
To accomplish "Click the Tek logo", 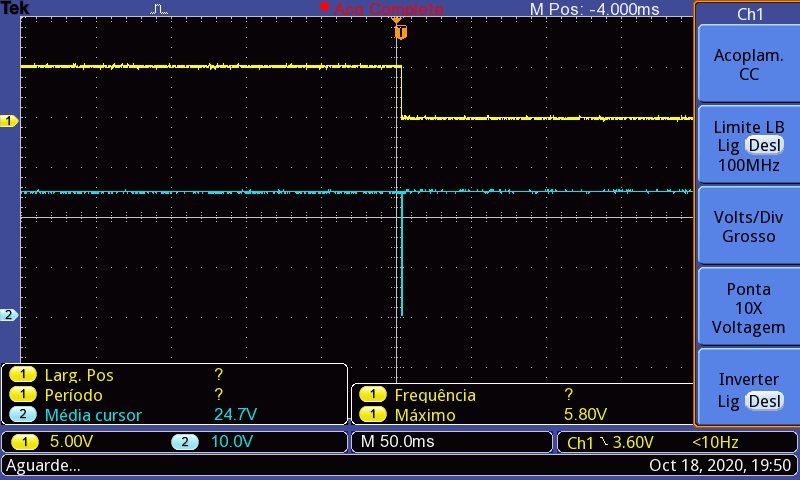I will (x=15, y=8).
